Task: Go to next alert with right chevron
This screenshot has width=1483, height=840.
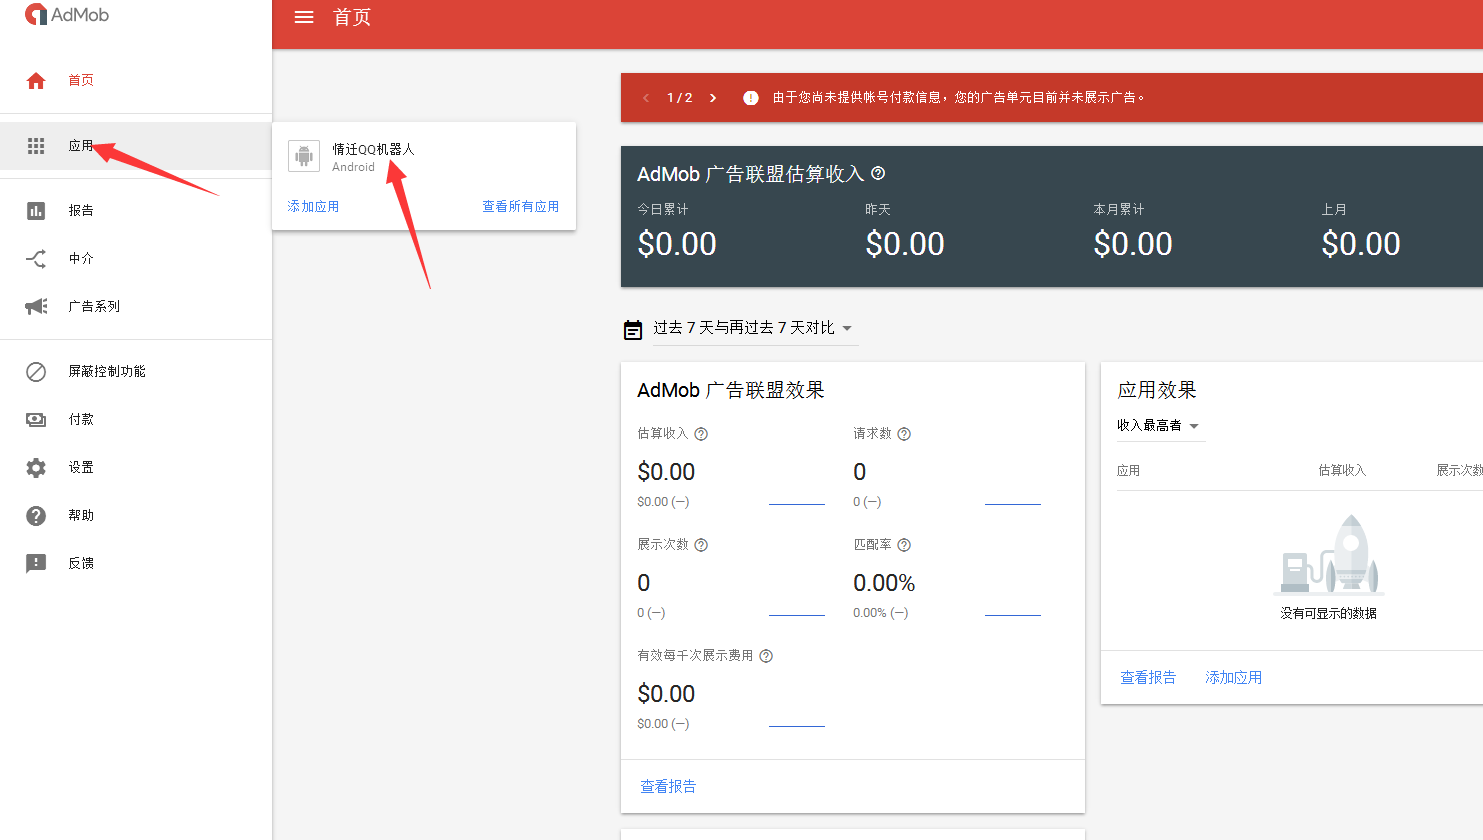Action: [713, 98]
